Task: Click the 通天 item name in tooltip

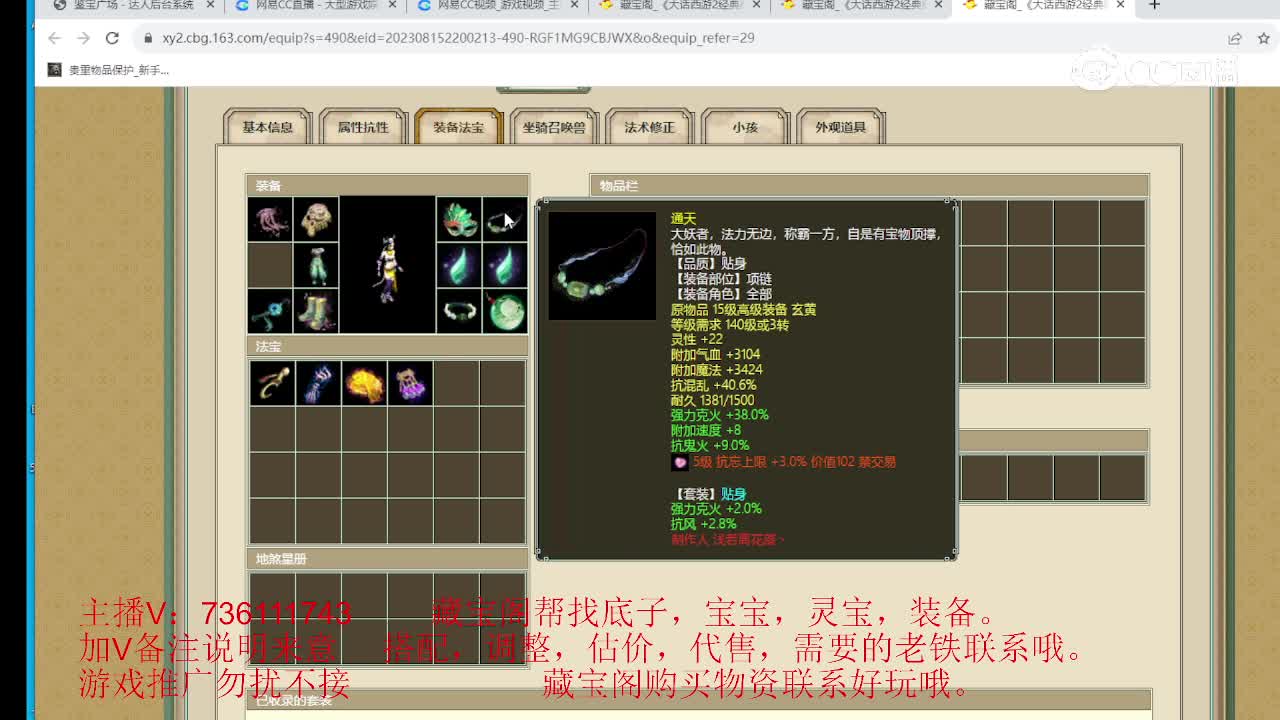Action: (683, 219)
